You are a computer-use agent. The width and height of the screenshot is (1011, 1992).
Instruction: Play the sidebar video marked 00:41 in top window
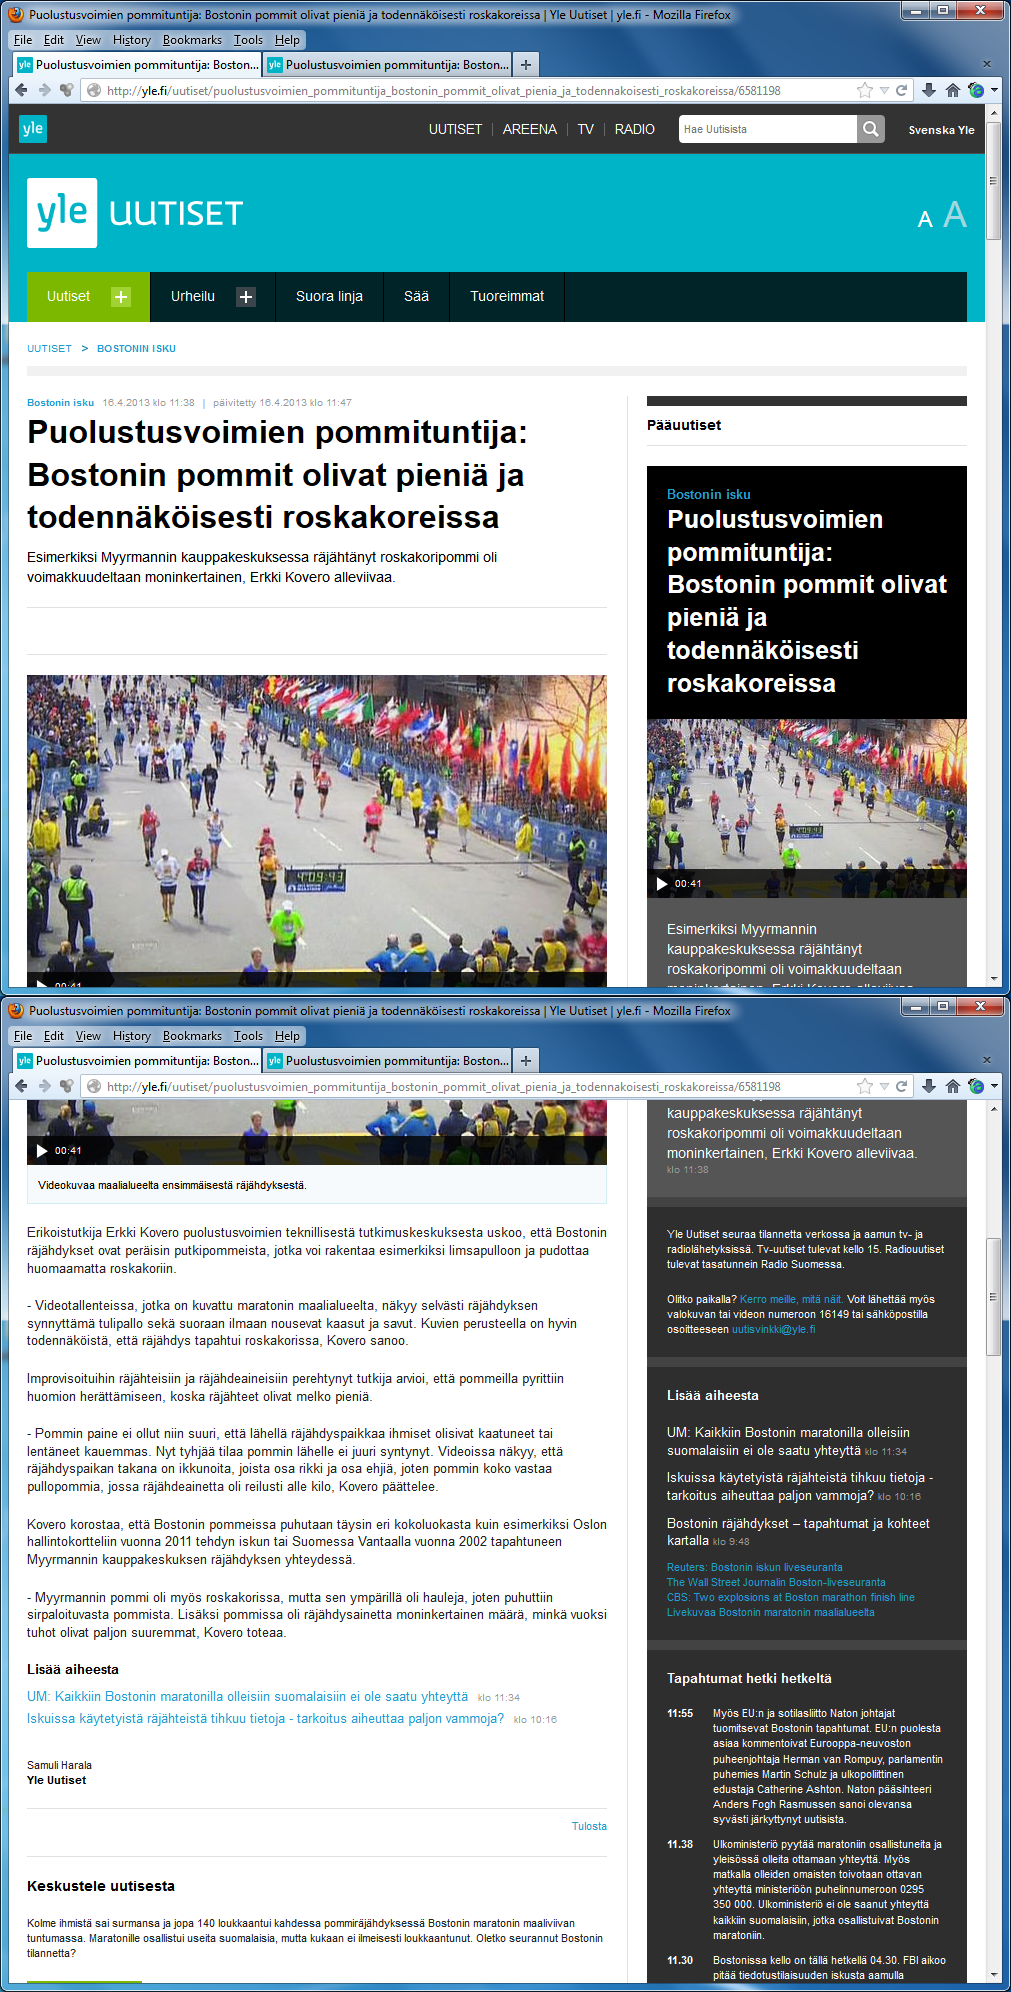click(x=661, y=884)
